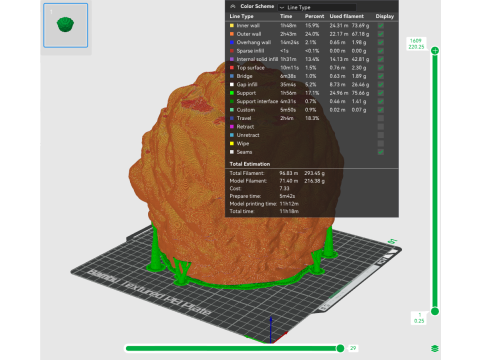480x360 pixels.
Task: Click the orange Outer wall color swatch
Action: [232, 34]
